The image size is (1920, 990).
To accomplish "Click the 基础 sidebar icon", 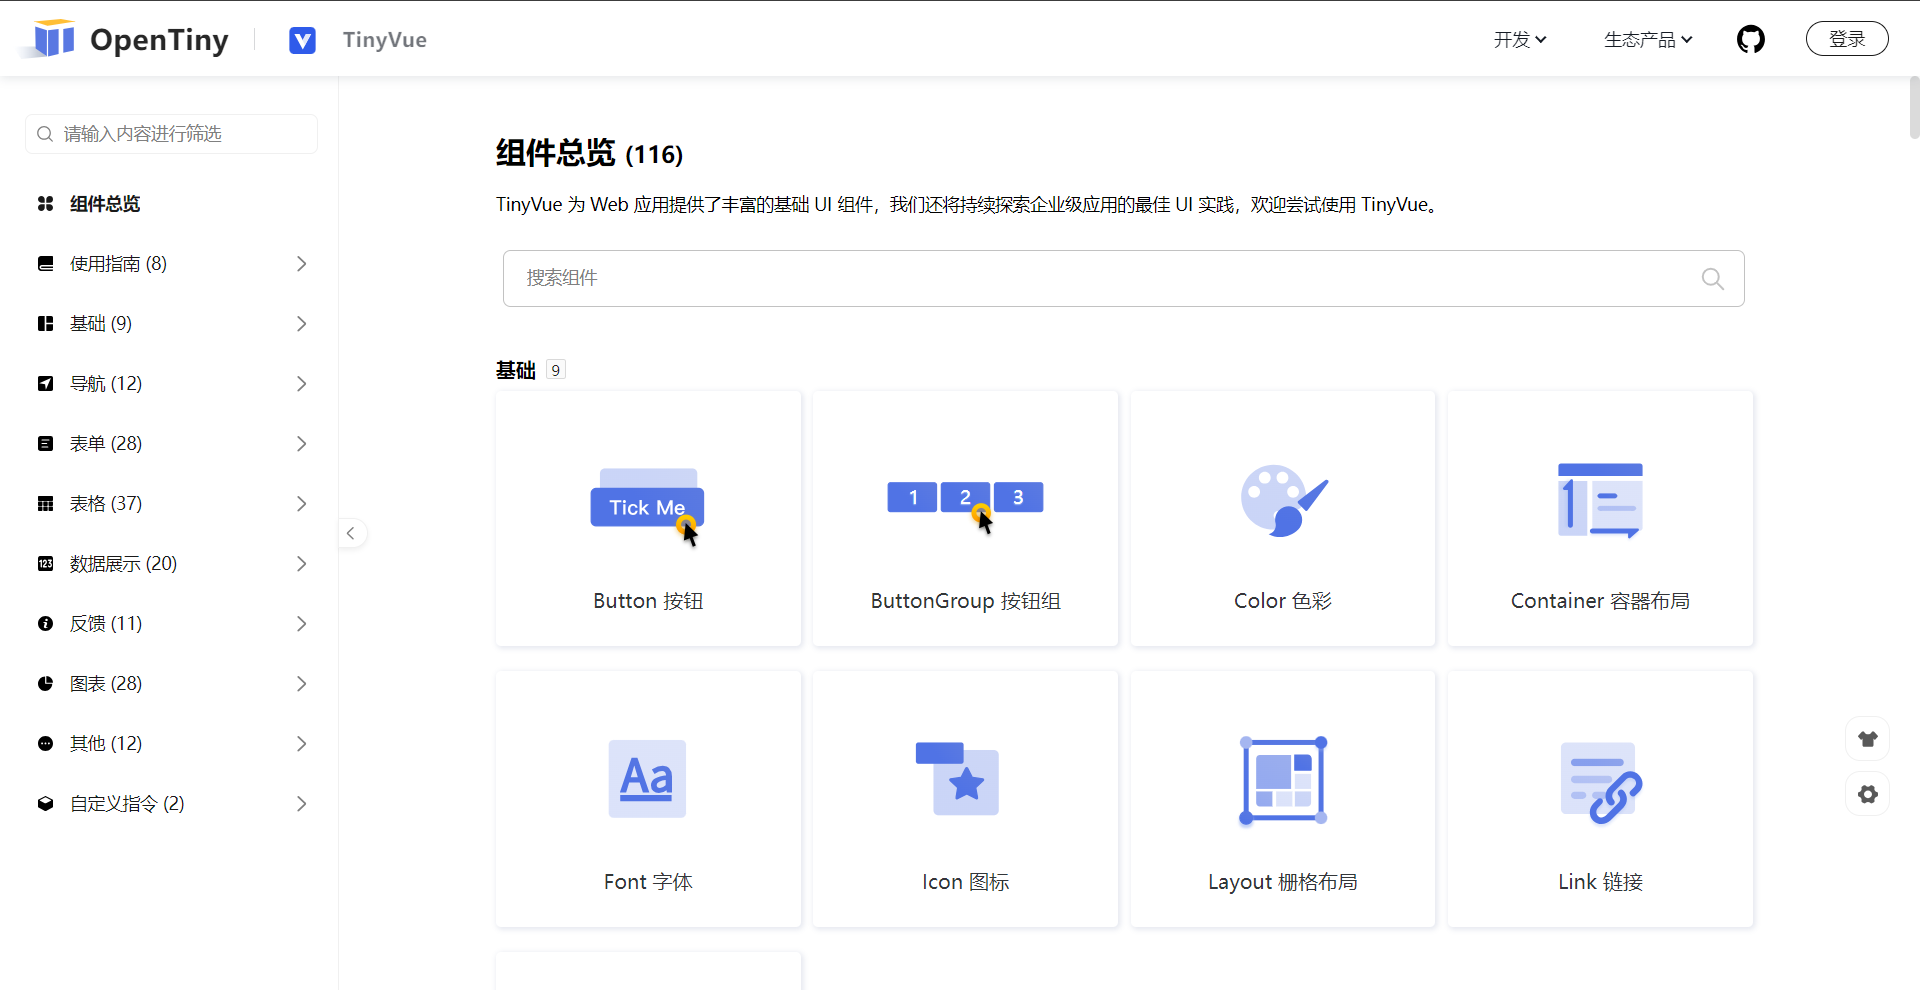I will [45, 324].
